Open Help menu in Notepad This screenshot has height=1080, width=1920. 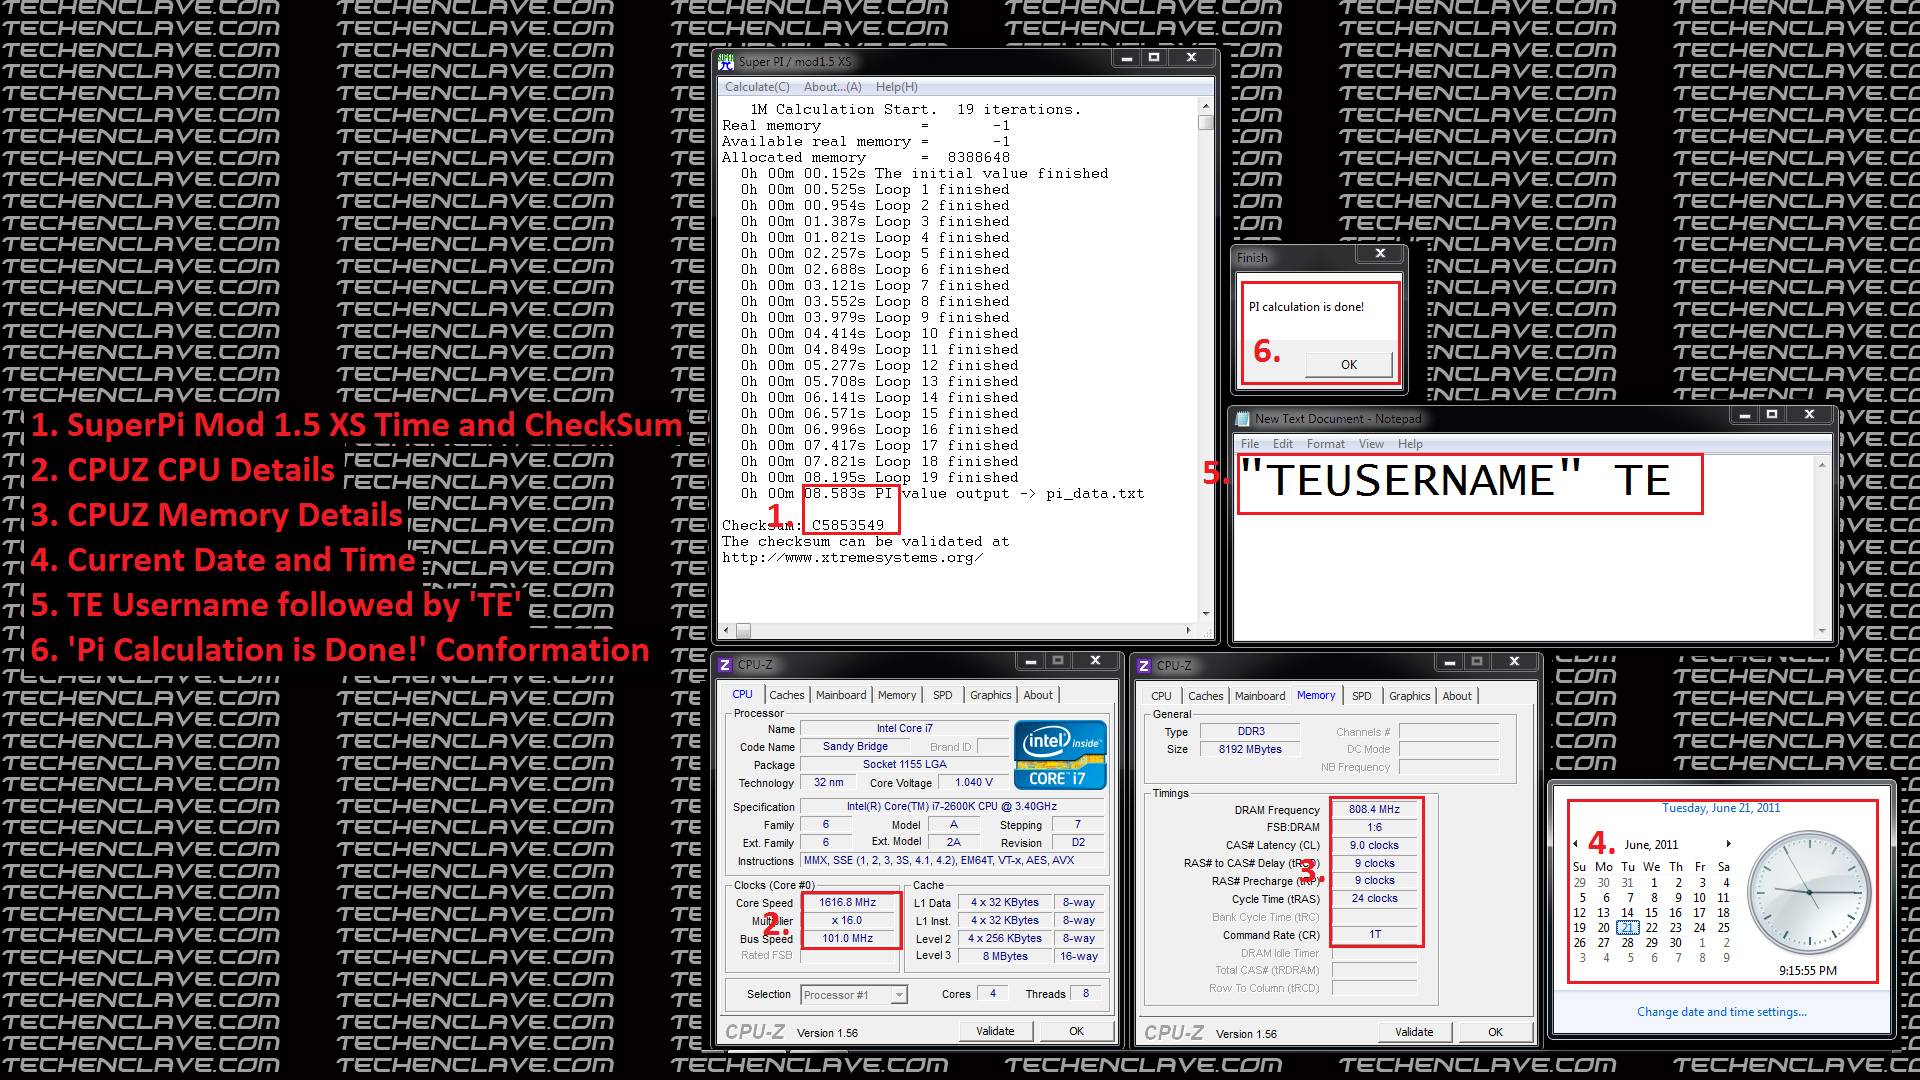[1410, 444]
